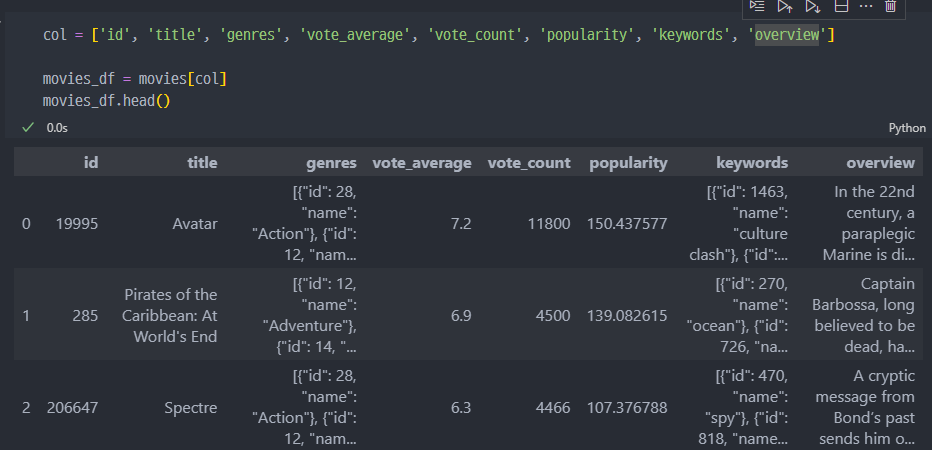Open the cell's More Actions ellipsis
The width and height of the screenshot is (932, 450).
866,6
